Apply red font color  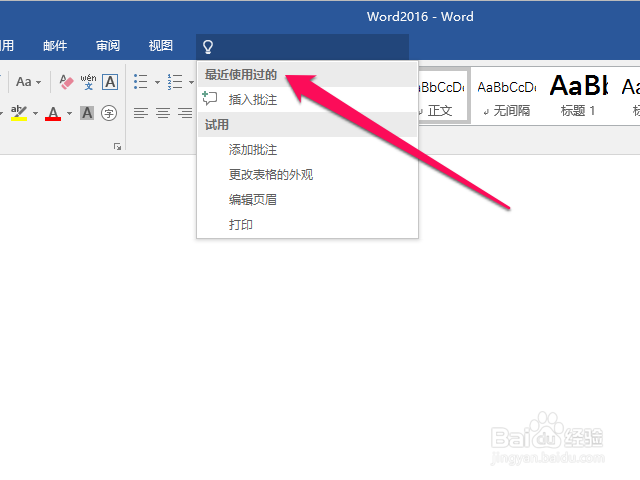[53, 113]
